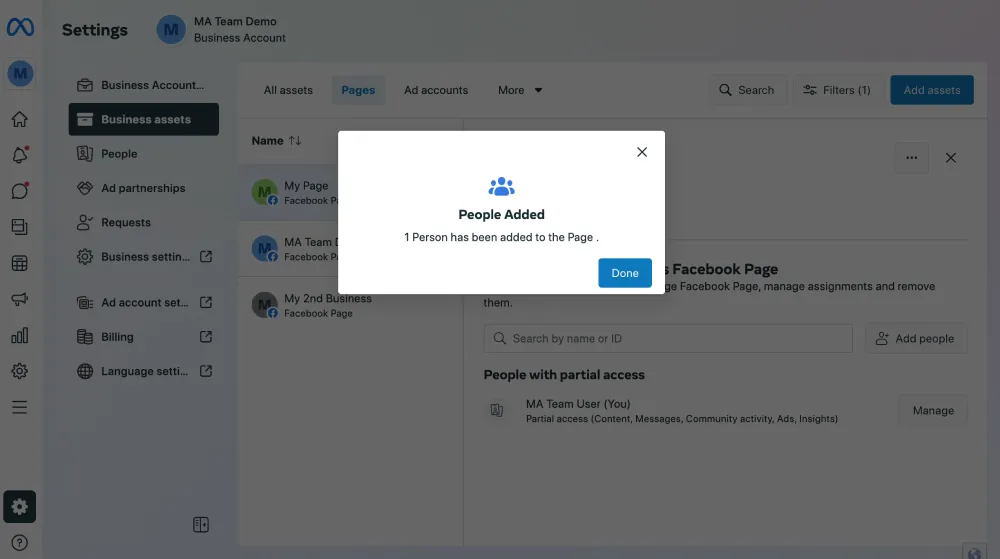
Task: Open the Ads megaphone icon
Action: pos(19,300)
